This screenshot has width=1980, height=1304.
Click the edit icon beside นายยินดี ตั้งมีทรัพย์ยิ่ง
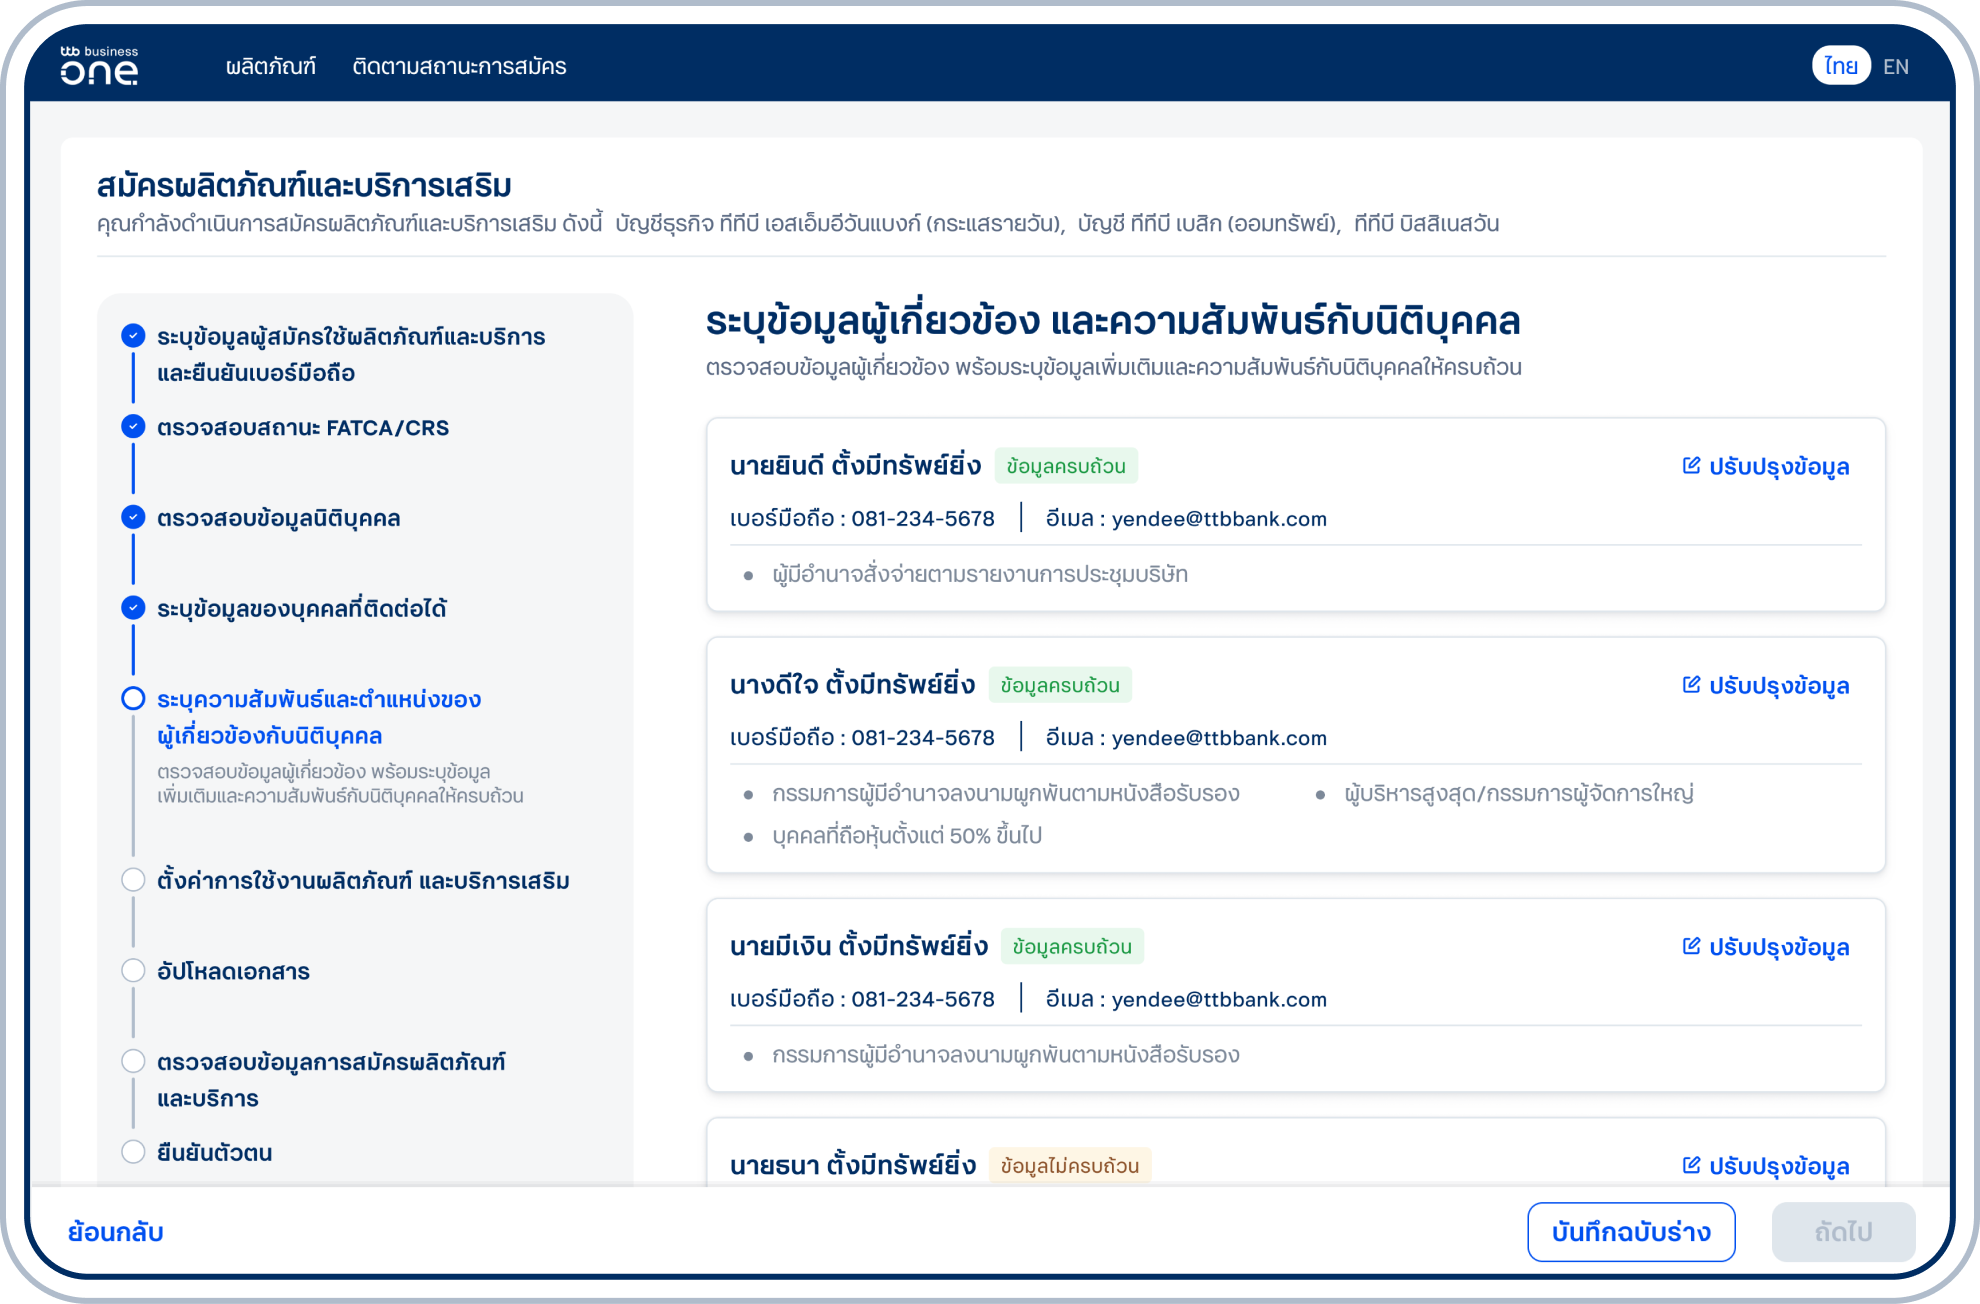(x=1690, y=465)
